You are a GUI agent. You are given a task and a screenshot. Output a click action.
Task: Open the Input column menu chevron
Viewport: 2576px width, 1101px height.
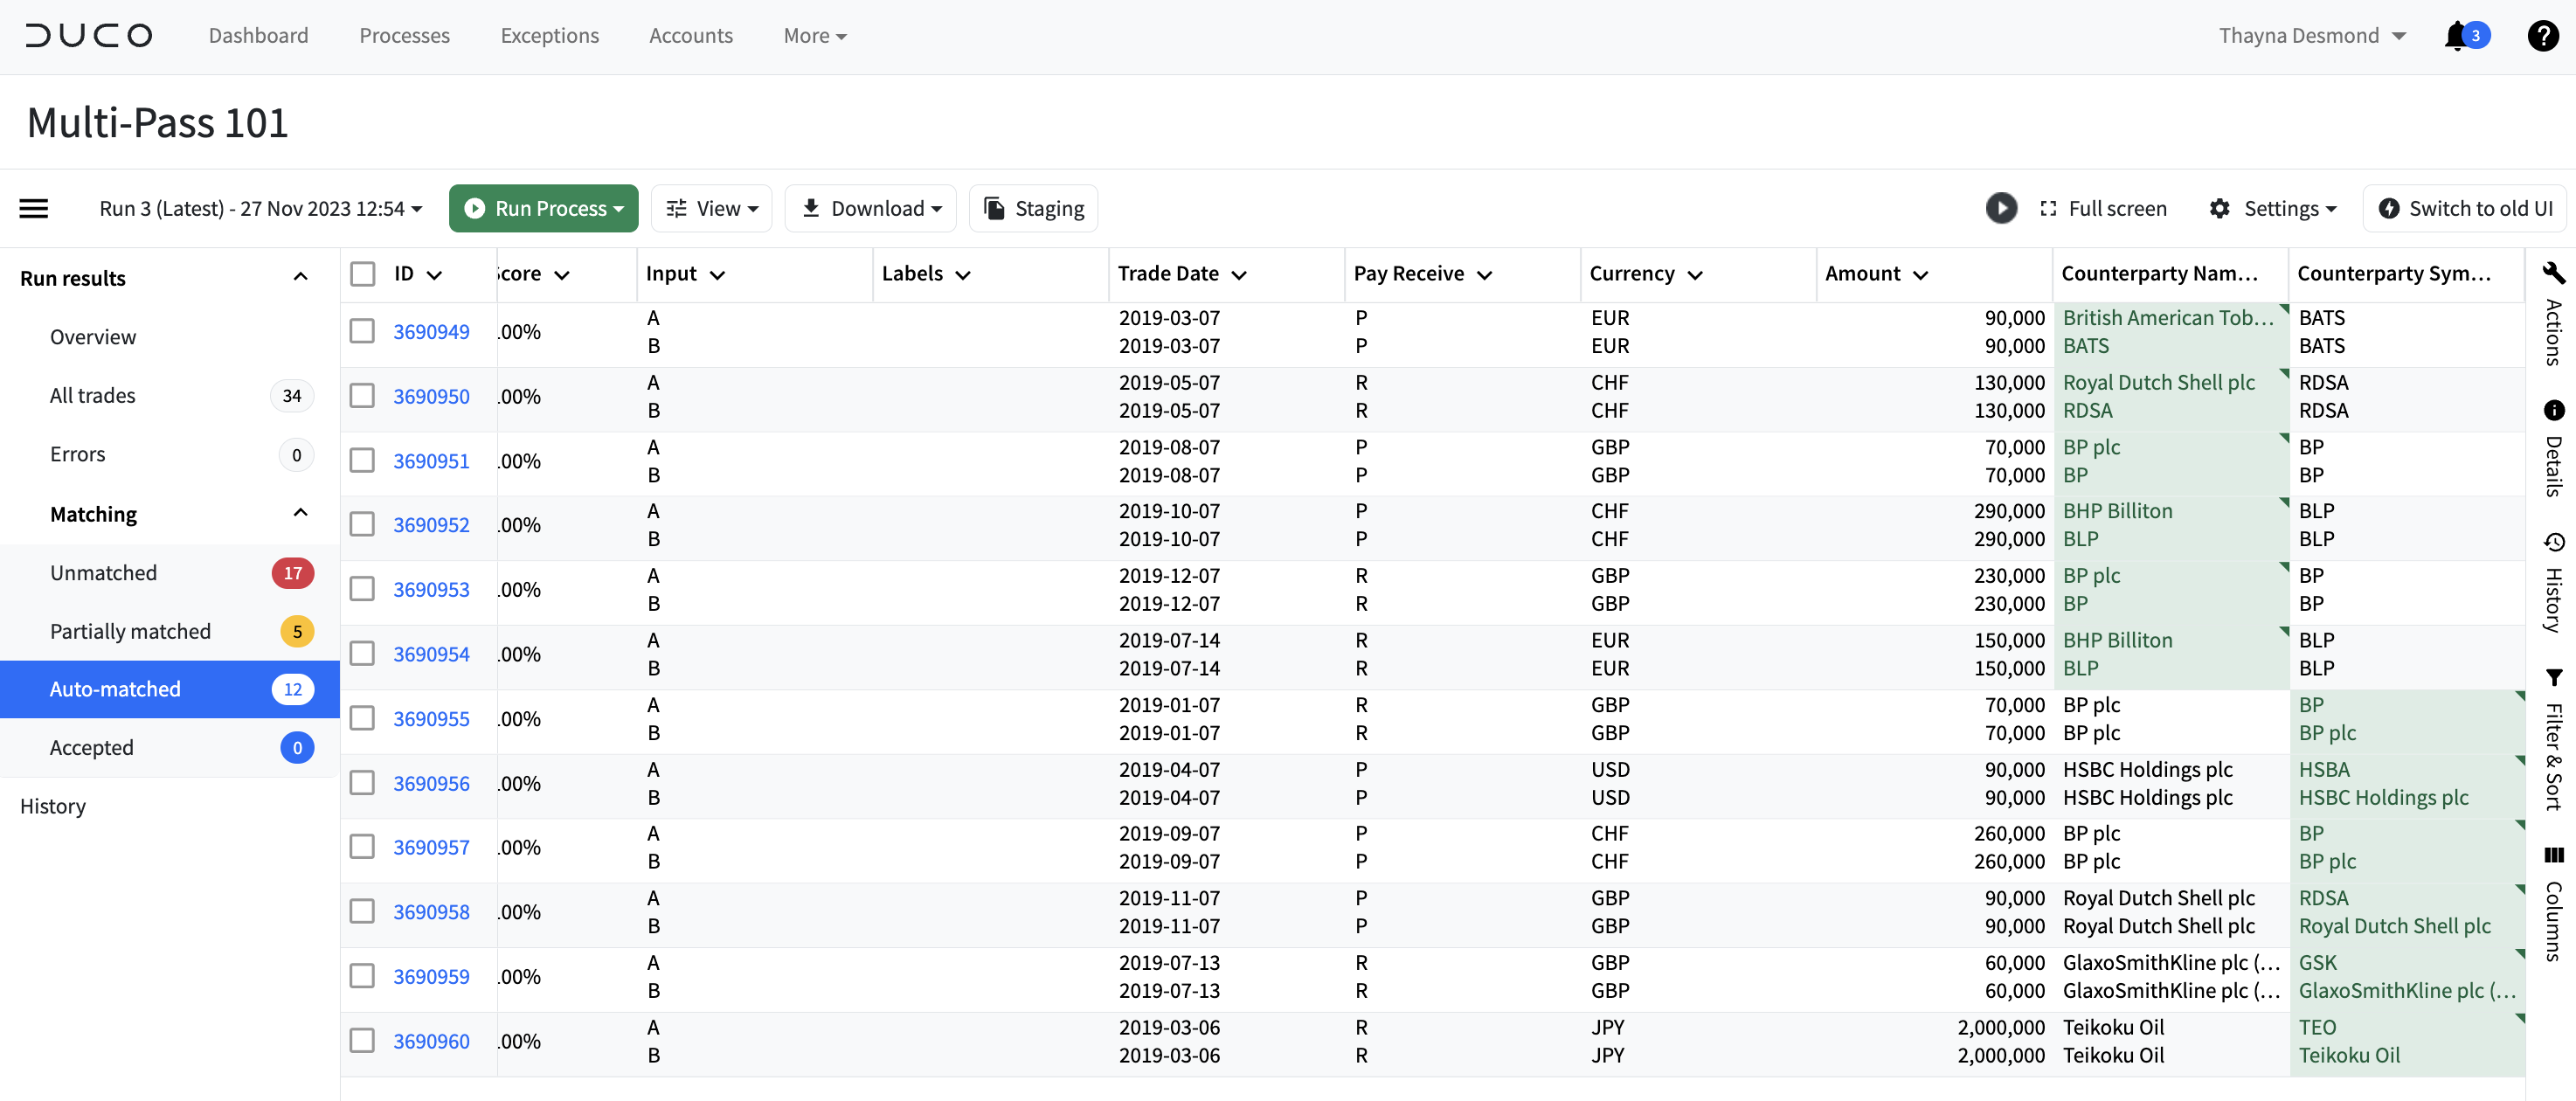point(717,275)
